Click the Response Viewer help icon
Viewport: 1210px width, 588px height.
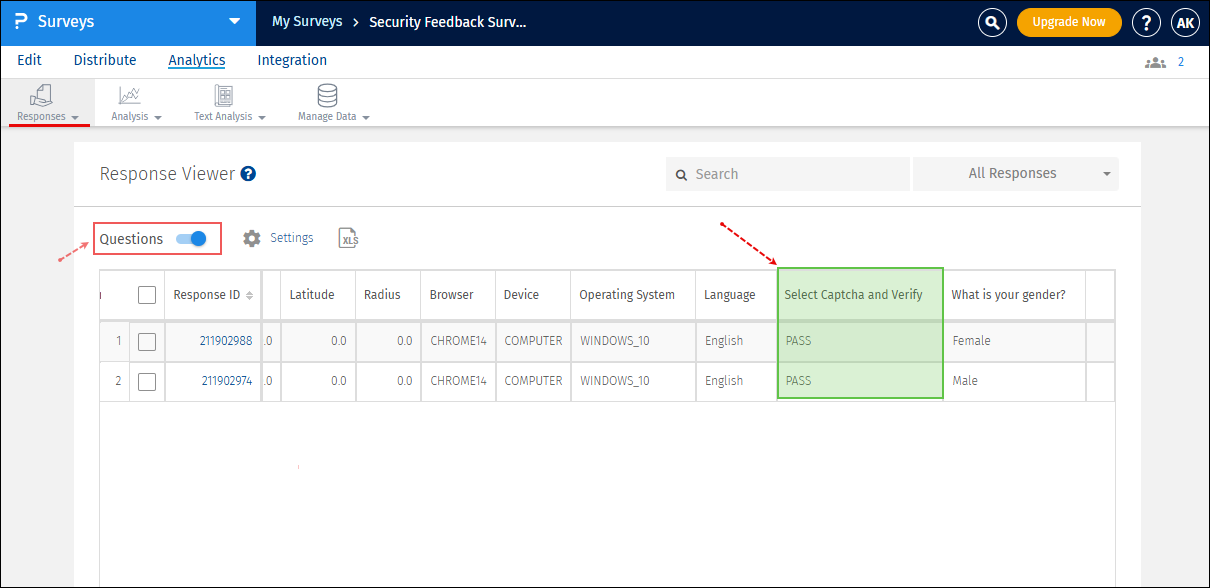pos(248,174)
